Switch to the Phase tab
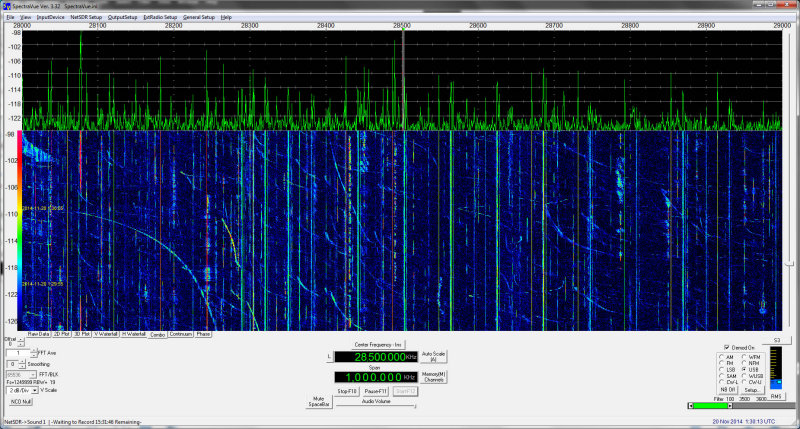The height and width of the screenshot is (429, 800). 203,334
